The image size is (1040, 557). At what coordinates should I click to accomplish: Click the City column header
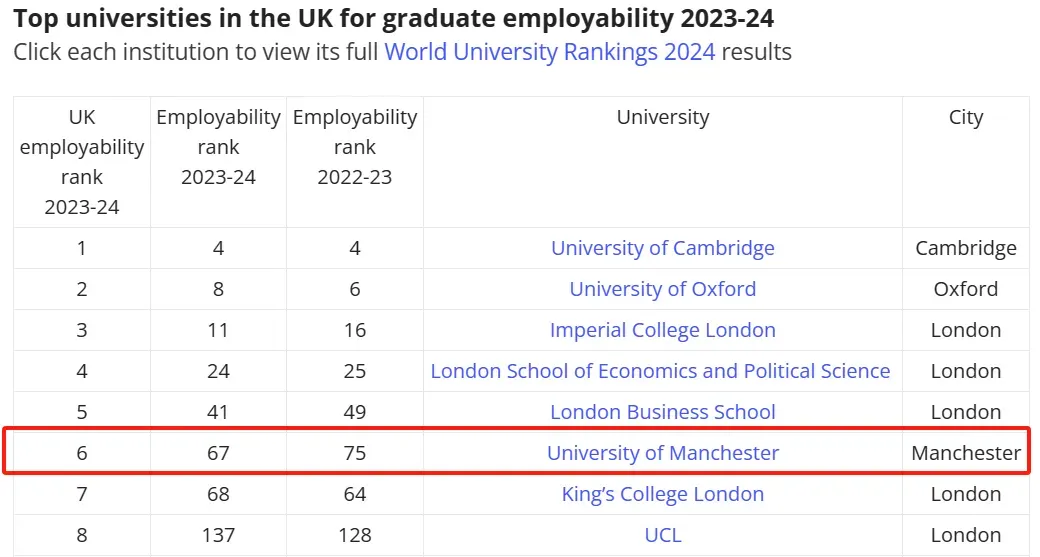point(966,118)
